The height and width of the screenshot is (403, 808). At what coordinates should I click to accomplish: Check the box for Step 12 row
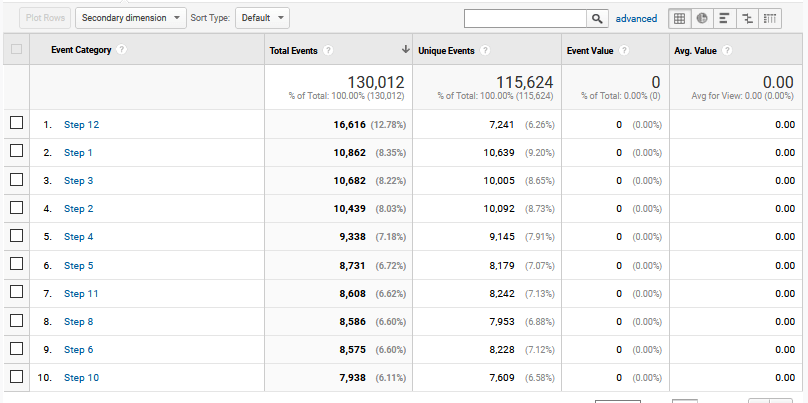coord(15,124)
